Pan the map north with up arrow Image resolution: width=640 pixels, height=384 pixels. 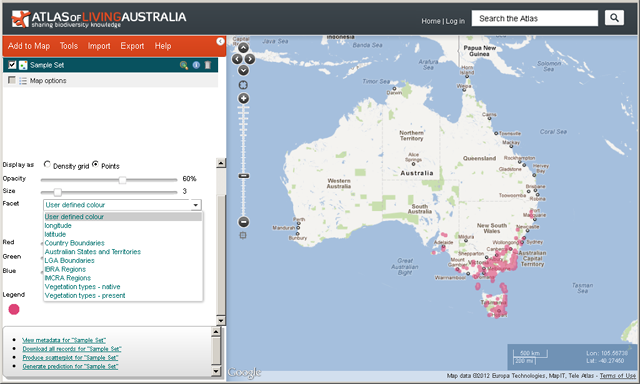[243, 48]
